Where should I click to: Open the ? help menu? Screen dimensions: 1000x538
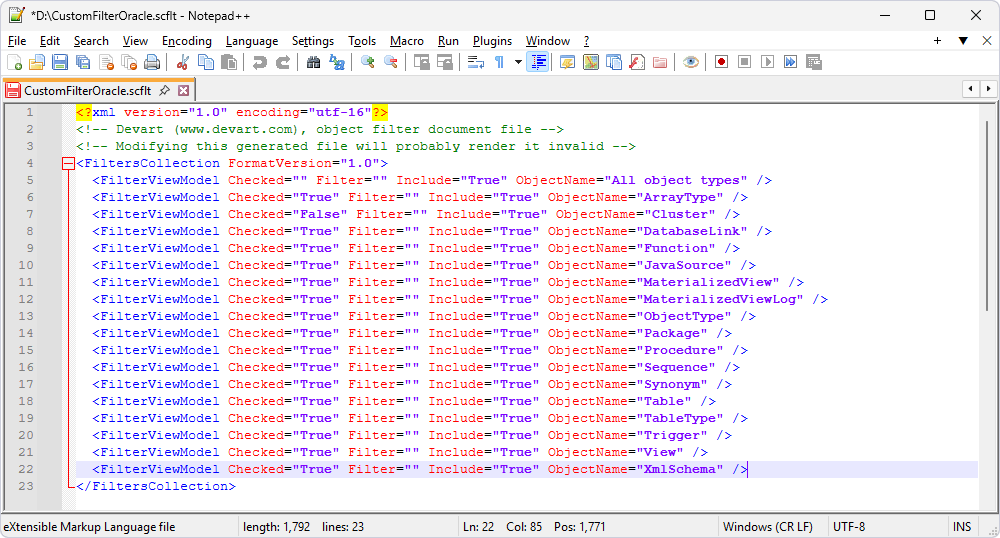coord(587,41)
